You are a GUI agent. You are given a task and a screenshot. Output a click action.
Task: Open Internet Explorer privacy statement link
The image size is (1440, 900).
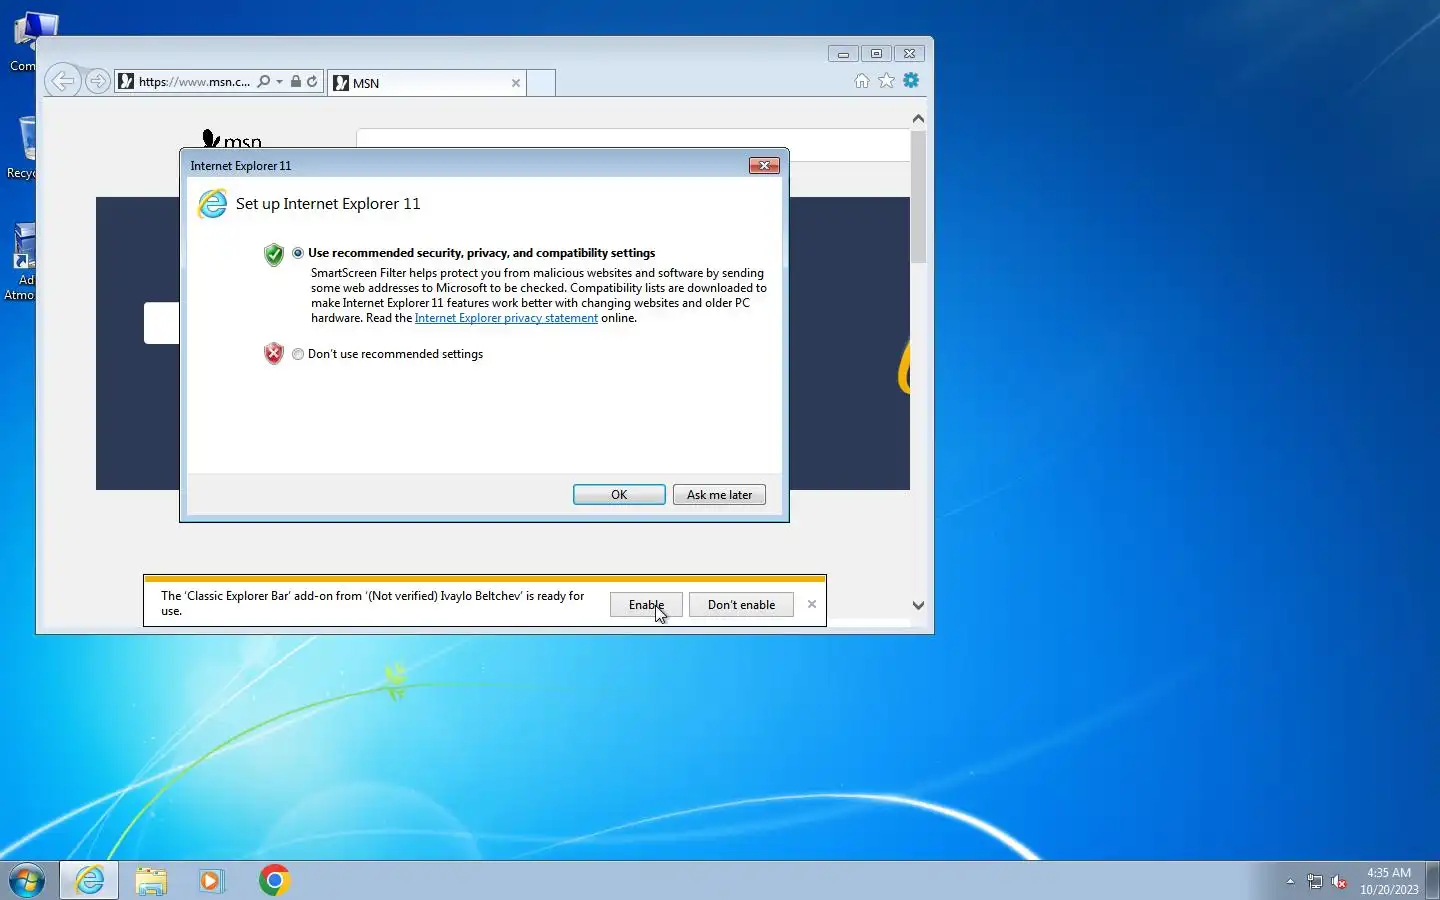pos(506,318)
